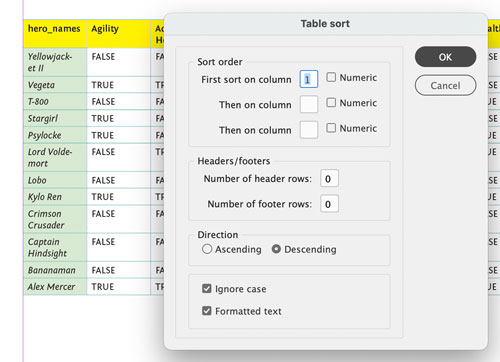Click the first Then on column field
500x362 pixels.
(x=309, y=104)
